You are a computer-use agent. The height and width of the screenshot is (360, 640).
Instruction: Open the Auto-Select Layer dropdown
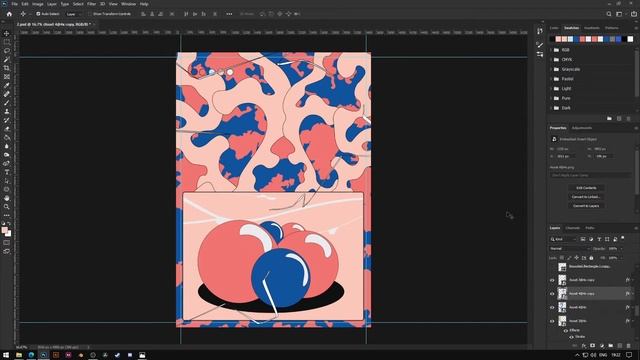point(73,14)
